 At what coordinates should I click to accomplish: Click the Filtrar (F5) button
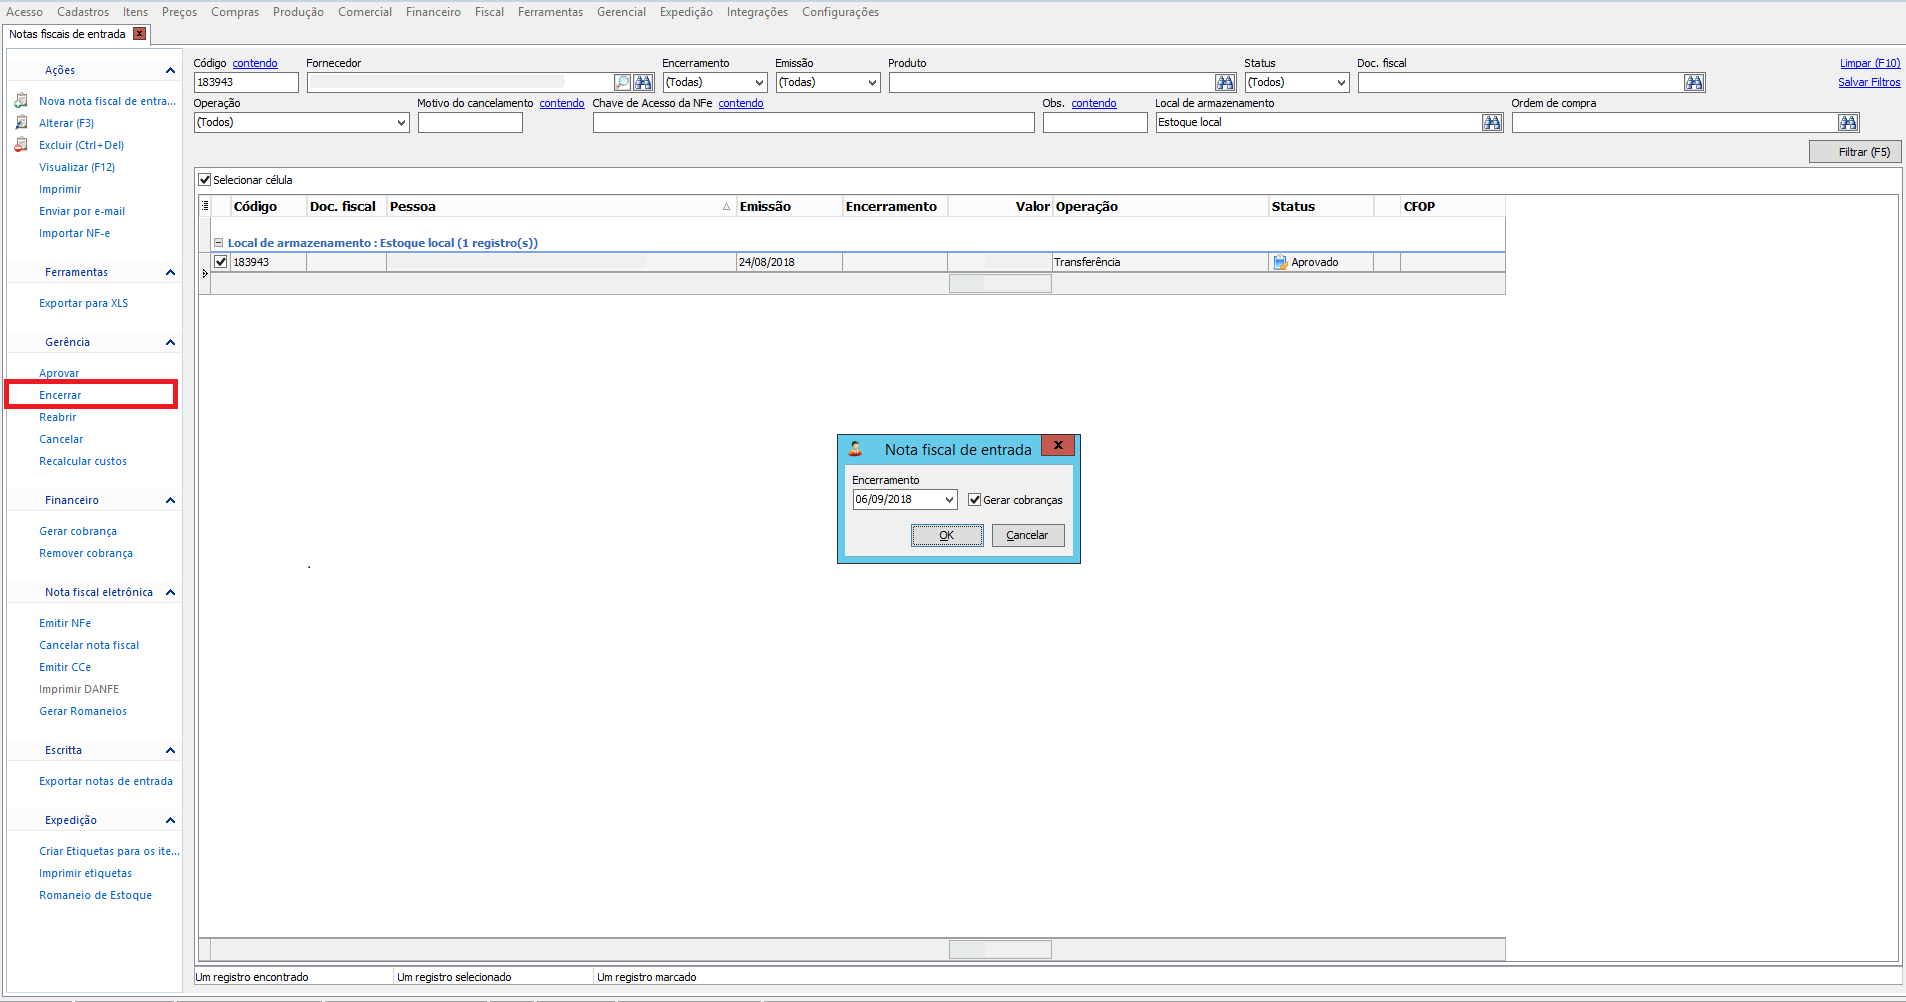tap(1855, 152)
